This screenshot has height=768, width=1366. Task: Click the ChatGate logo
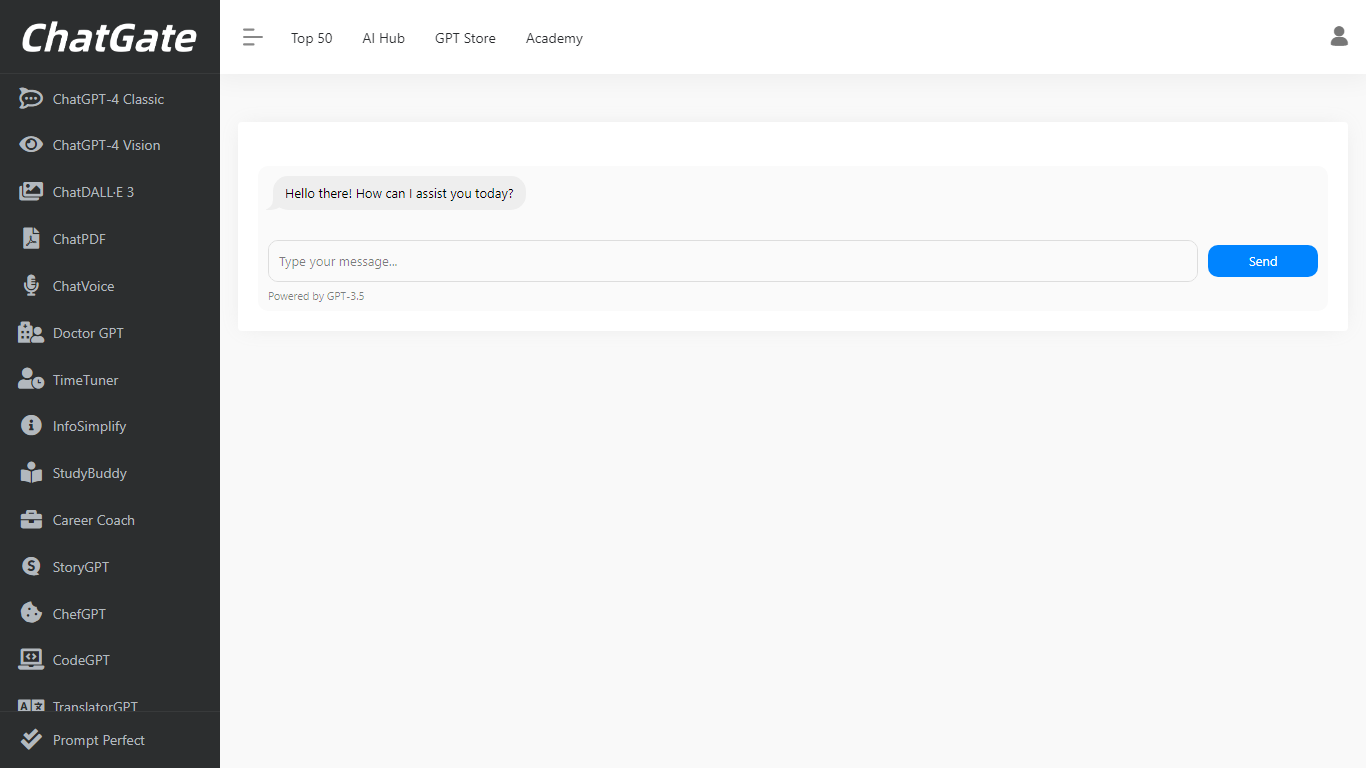[109, 38]
